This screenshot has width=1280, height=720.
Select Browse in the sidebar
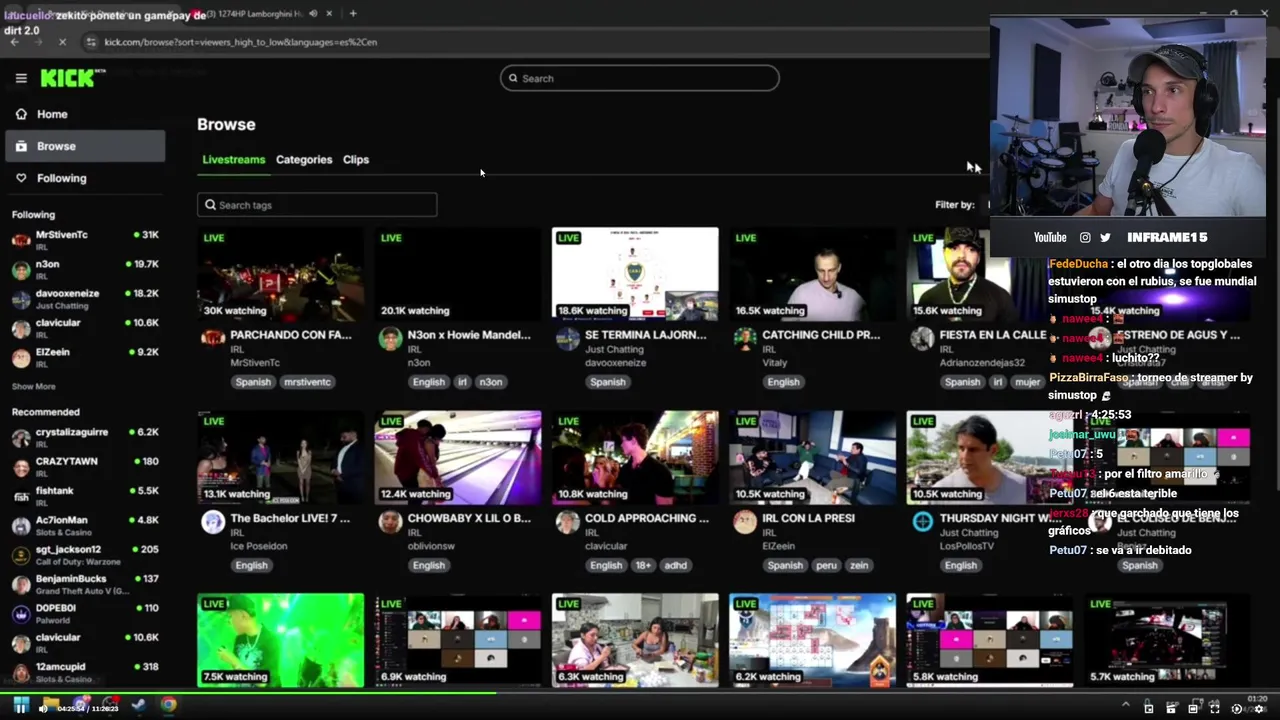click(x=85, y=146)
